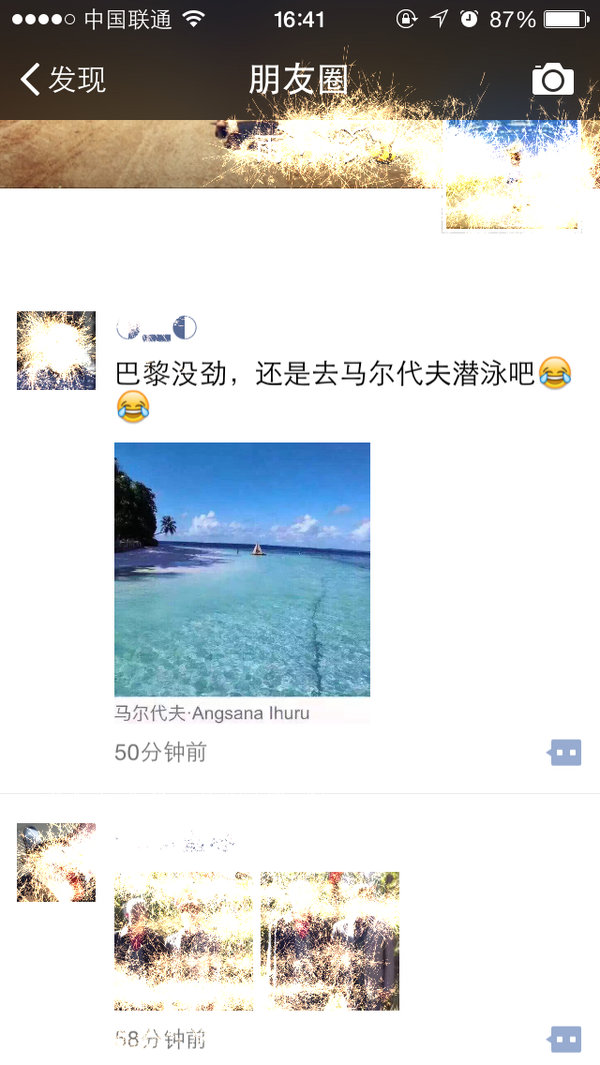Tap my profile avatar on cover
Screen dimensions: 600x1065
click(x=511, y=175)
